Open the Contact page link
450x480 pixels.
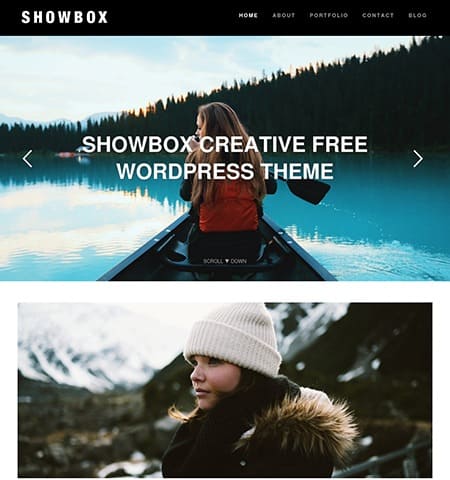[378, 15]
